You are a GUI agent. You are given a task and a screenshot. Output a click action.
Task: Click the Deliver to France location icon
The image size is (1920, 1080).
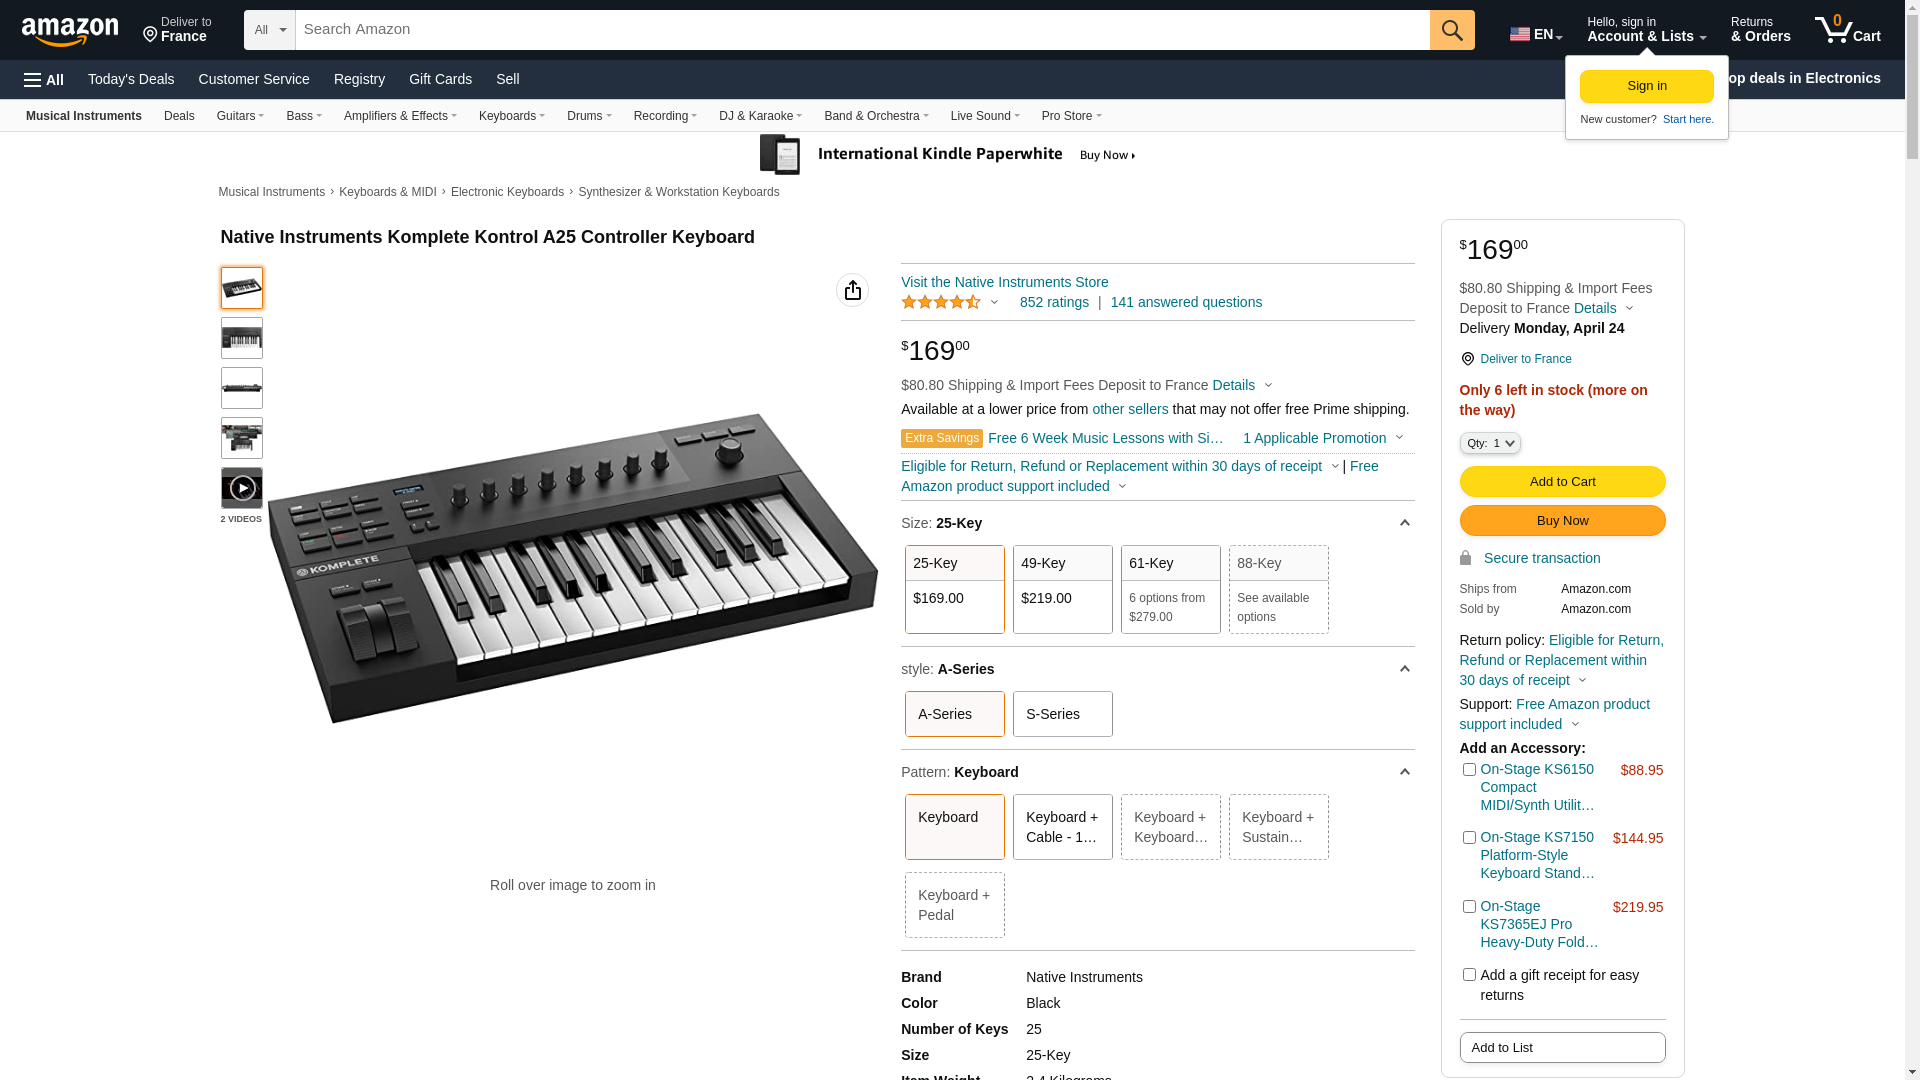1467,359
